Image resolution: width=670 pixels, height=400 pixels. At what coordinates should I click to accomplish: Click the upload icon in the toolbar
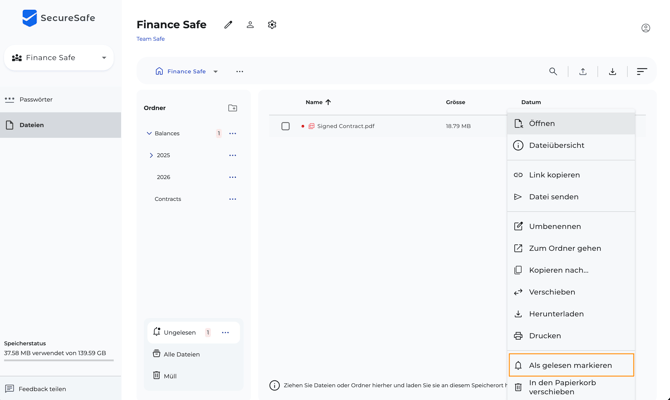583,71
